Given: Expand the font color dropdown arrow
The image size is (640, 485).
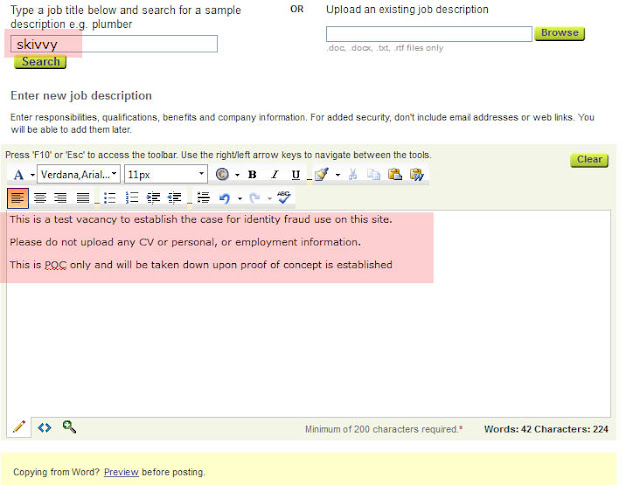Looking at the screenshot, I should click(x=32, y=175).
